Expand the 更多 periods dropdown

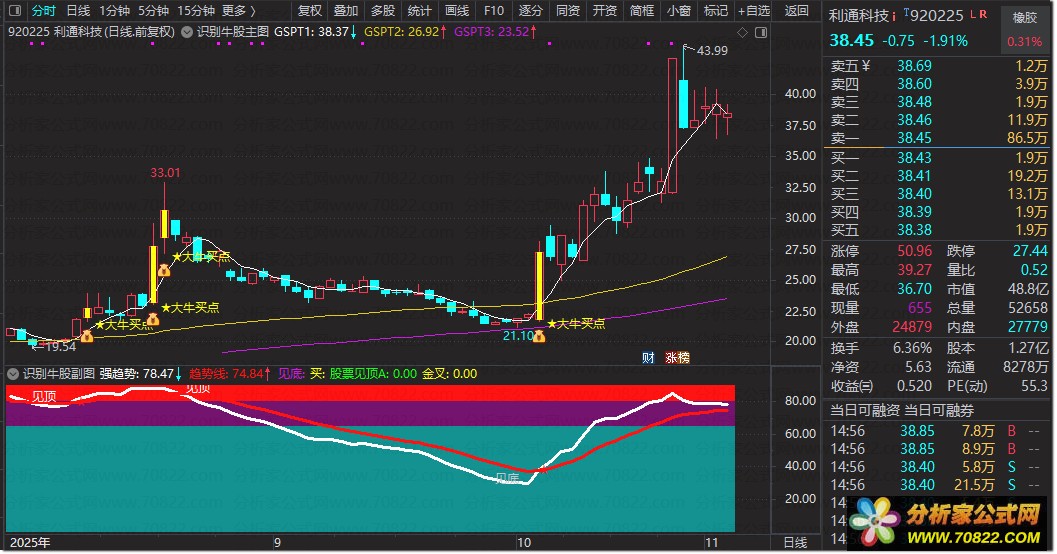[x=239, y=11]
